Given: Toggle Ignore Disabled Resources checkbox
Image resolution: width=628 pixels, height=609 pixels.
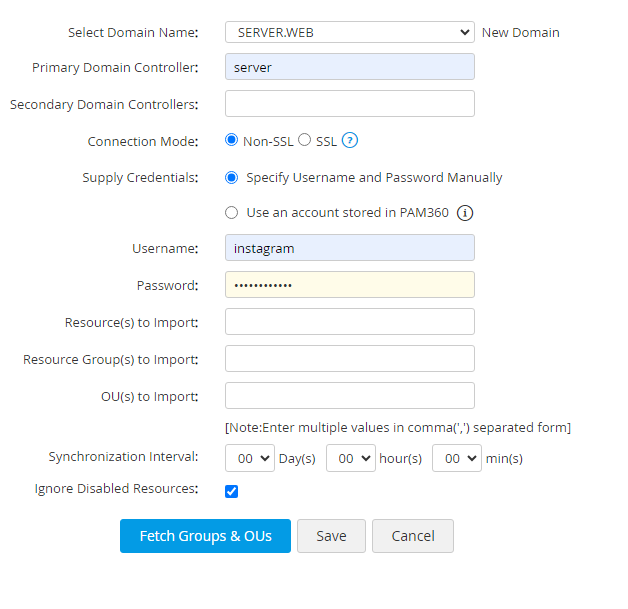Looking at the screenshot, I should coord(232,491).
